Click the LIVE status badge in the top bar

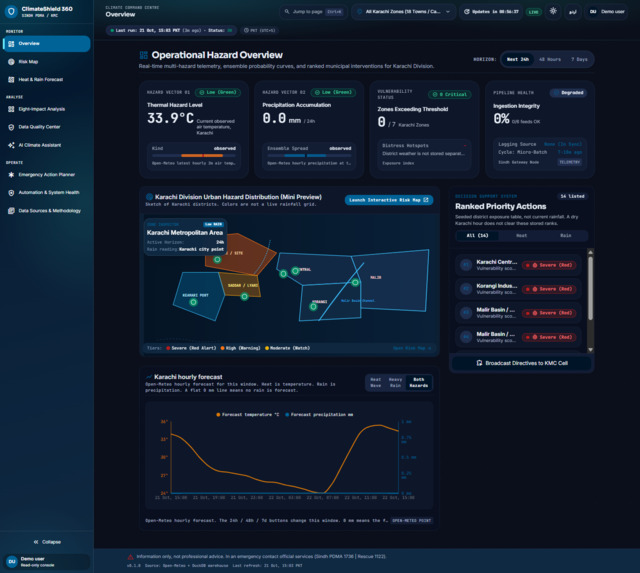coord(533,12)
